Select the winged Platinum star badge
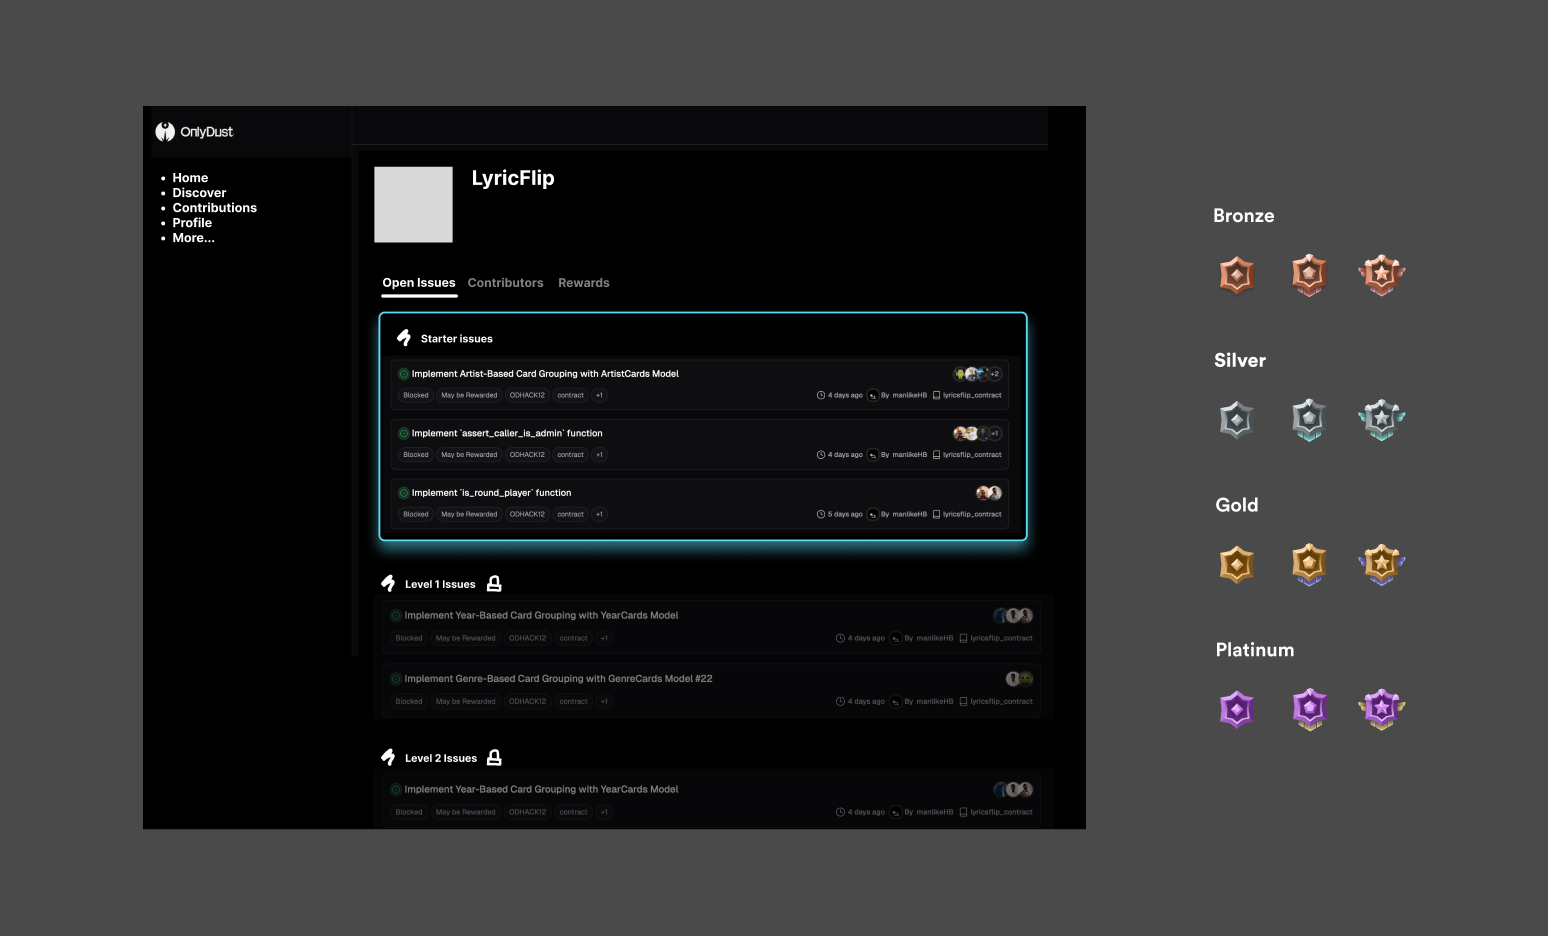 1381,709
